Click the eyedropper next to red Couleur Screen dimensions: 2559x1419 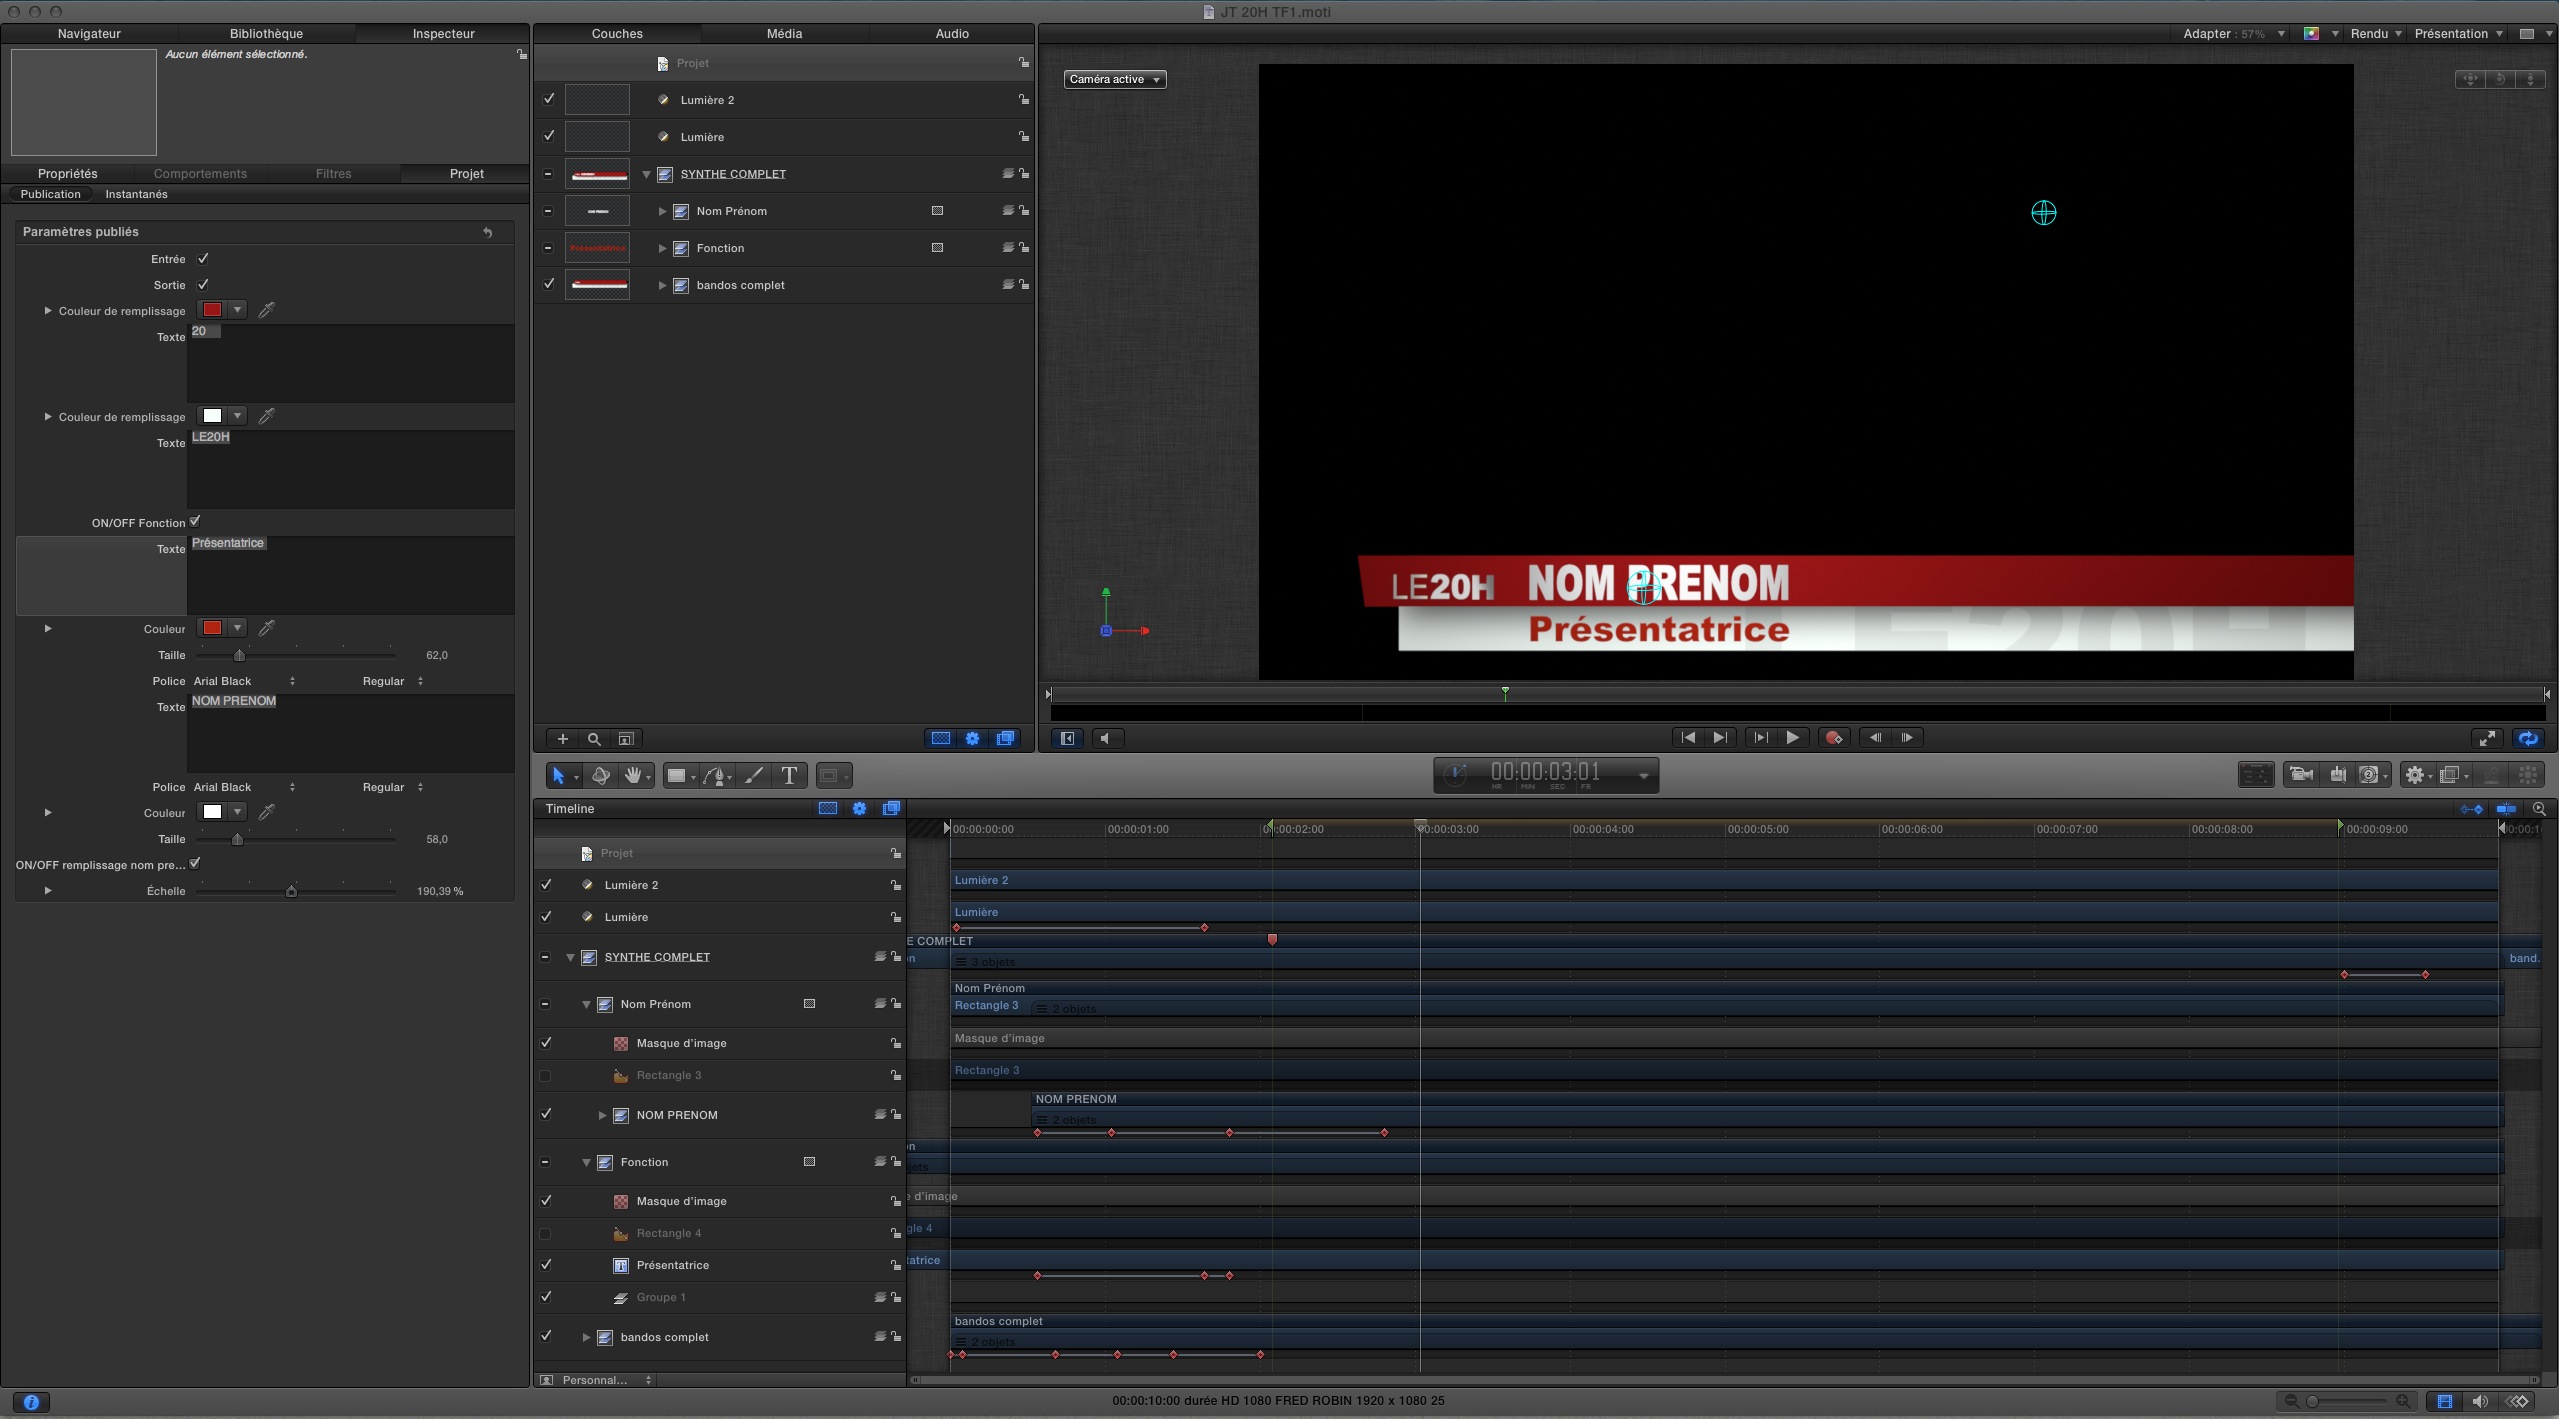coord(266,628)
